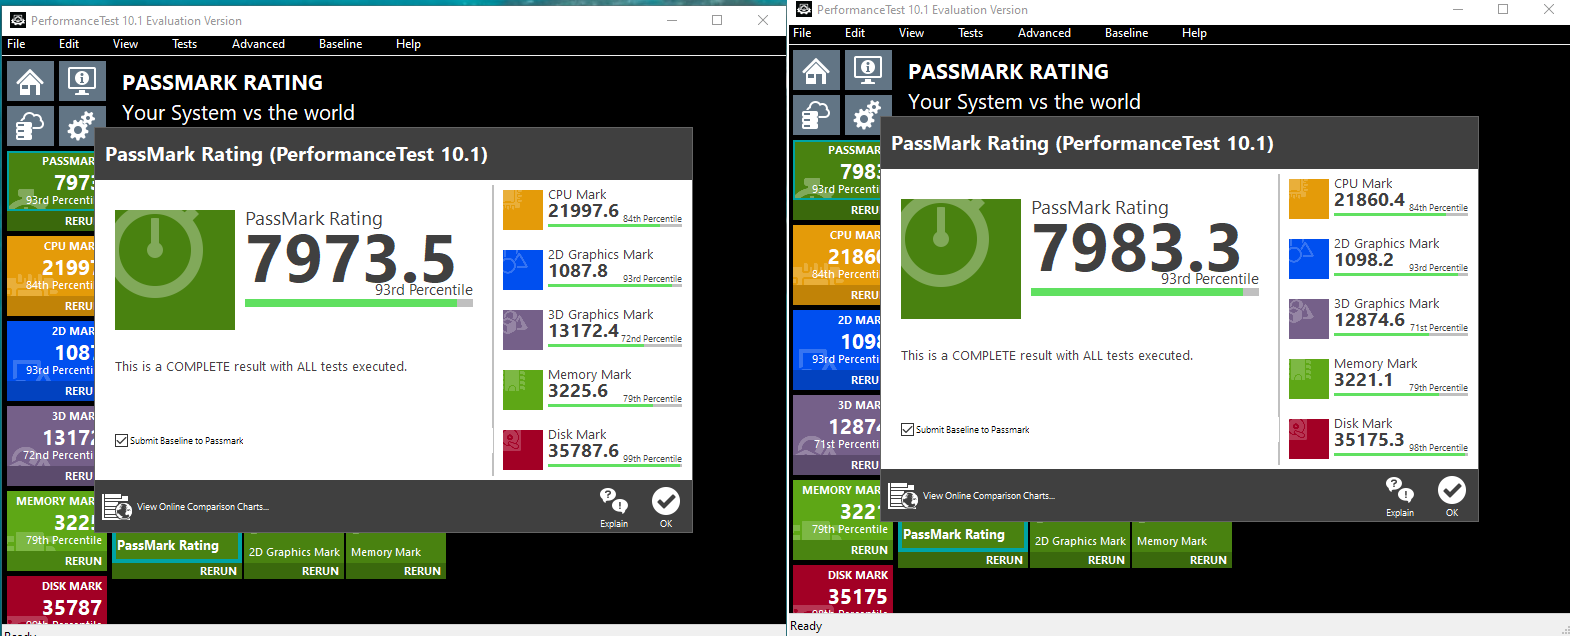Click Ready status bar text in right window

tap(806, 626)
